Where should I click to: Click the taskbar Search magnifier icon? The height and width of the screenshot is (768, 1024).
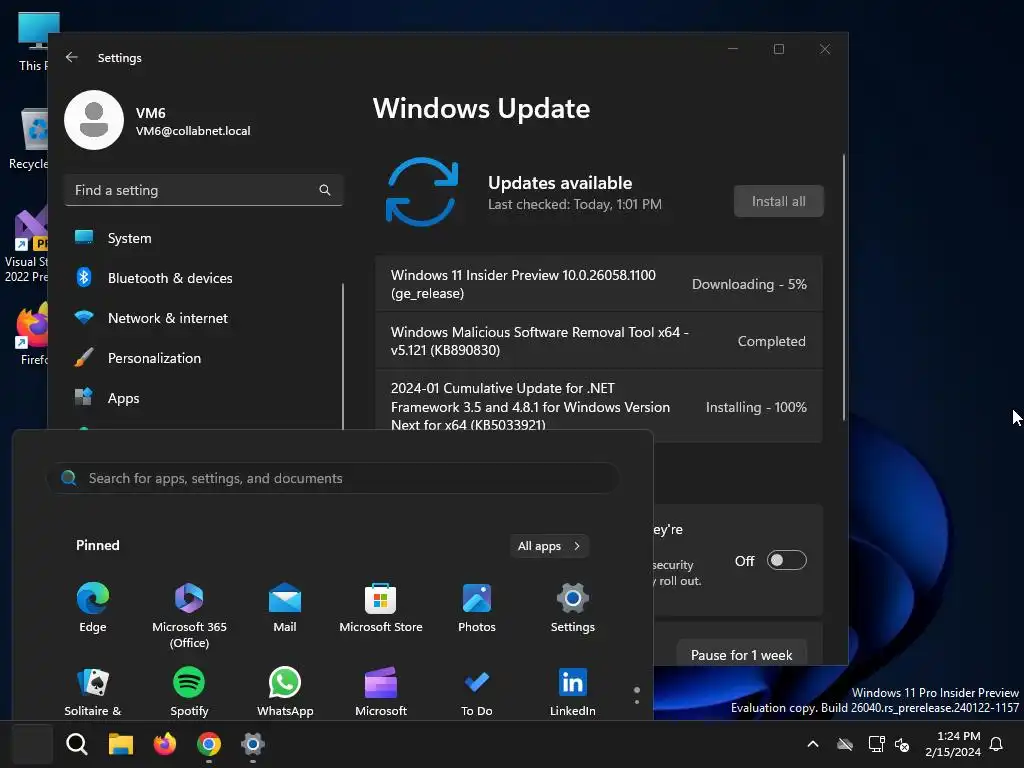[77, 744]
